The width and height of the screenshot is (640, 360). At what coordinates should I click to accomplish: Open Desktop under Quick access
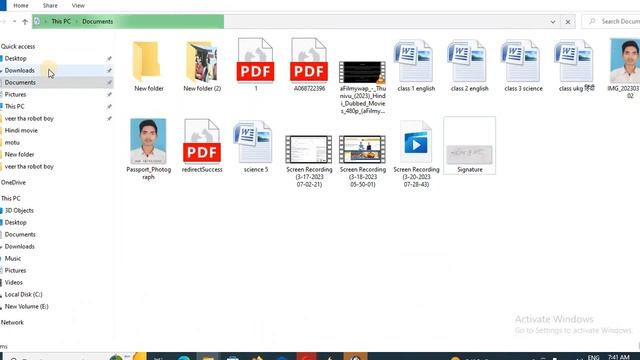pyautogui.click(x=16, y=59)
